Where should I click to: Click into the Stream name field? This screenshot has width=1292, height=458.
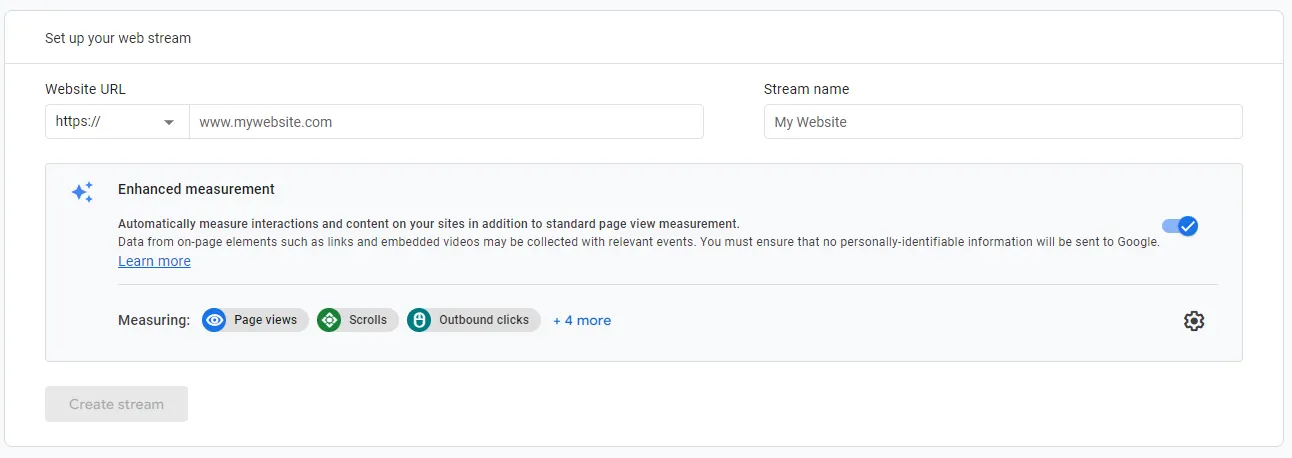(1002, 122)
